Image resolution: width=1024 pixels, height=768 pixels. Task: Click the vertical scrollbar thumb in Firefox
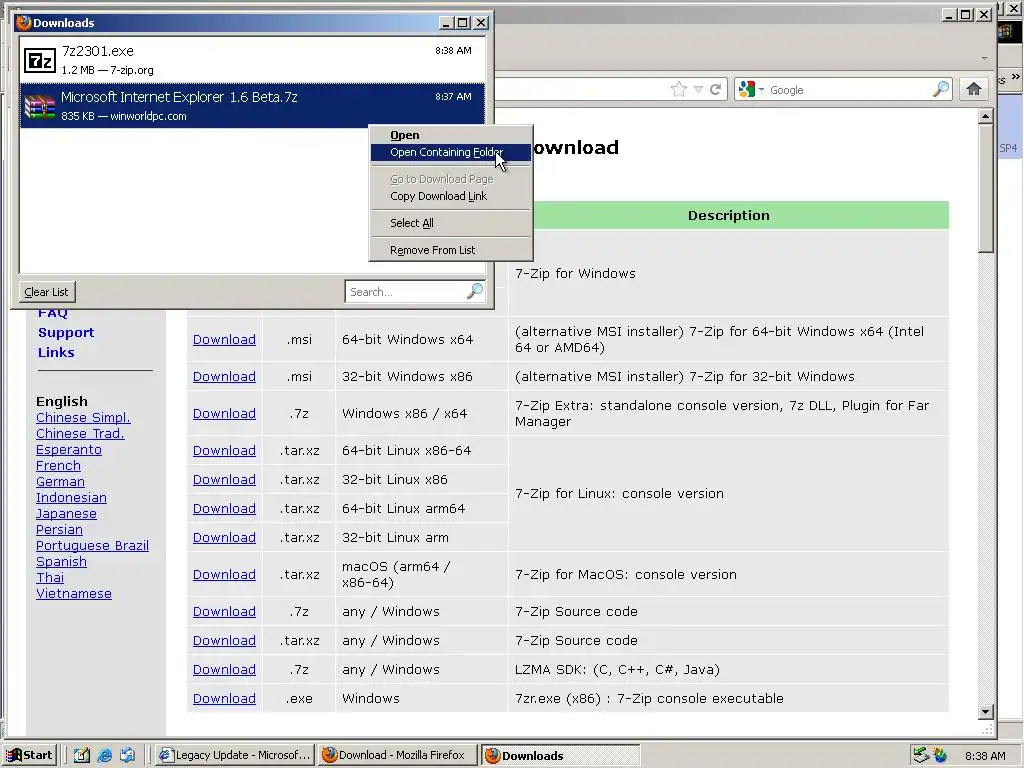[x=985, y=188]
